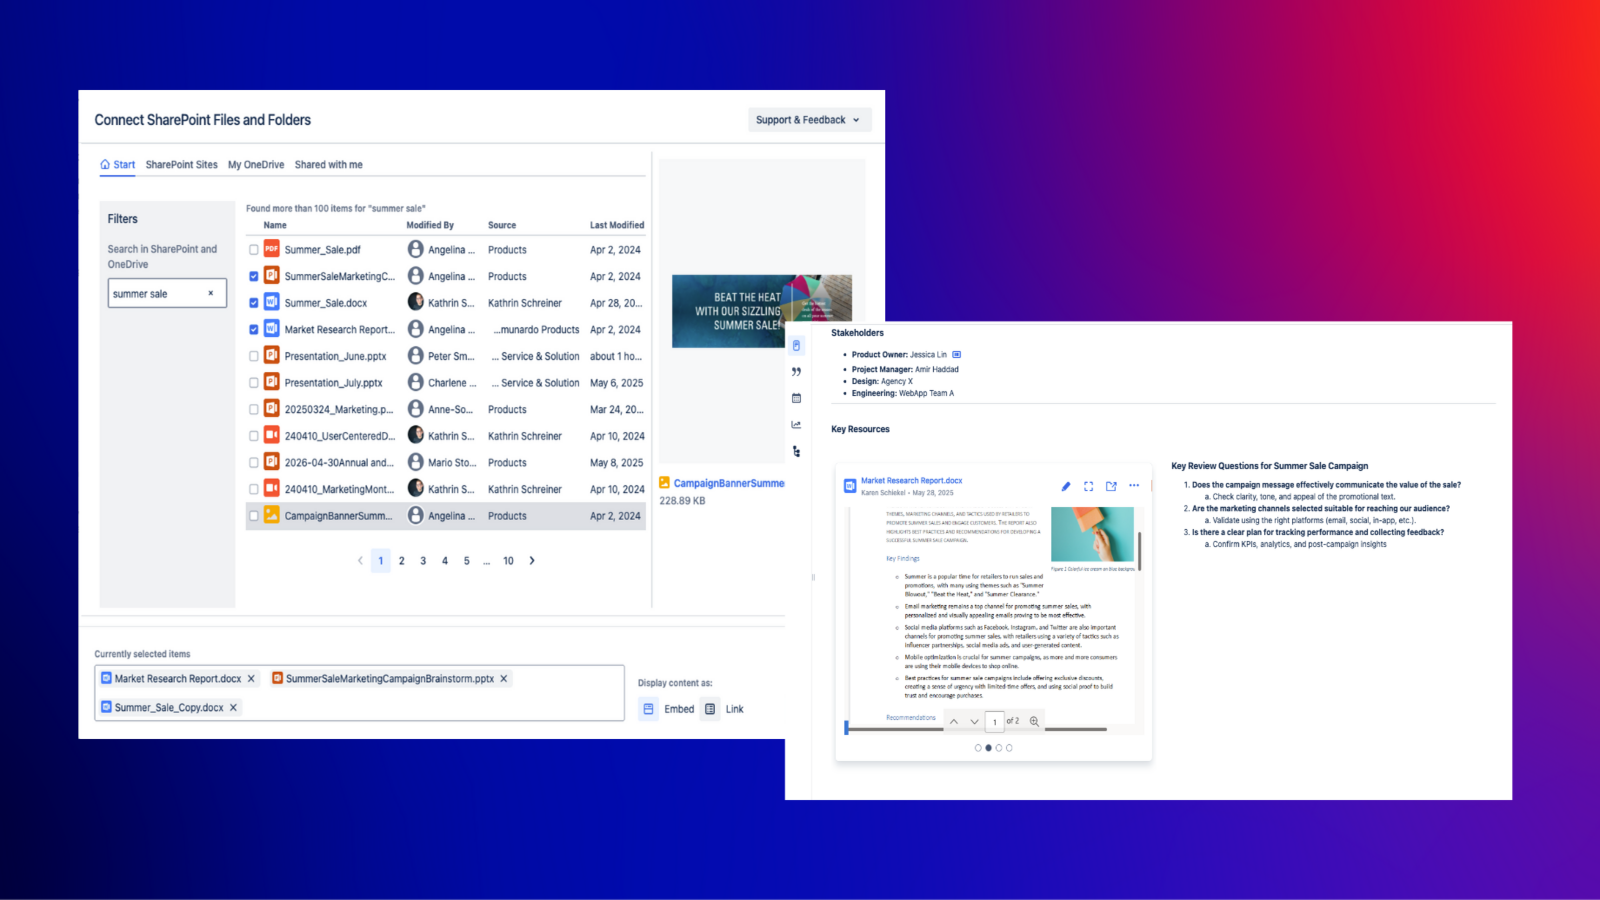This screenshot has height=900, width=1600.
Task: Check the Summer_Sale.pdf checkbox
Action: pos(254,250)
